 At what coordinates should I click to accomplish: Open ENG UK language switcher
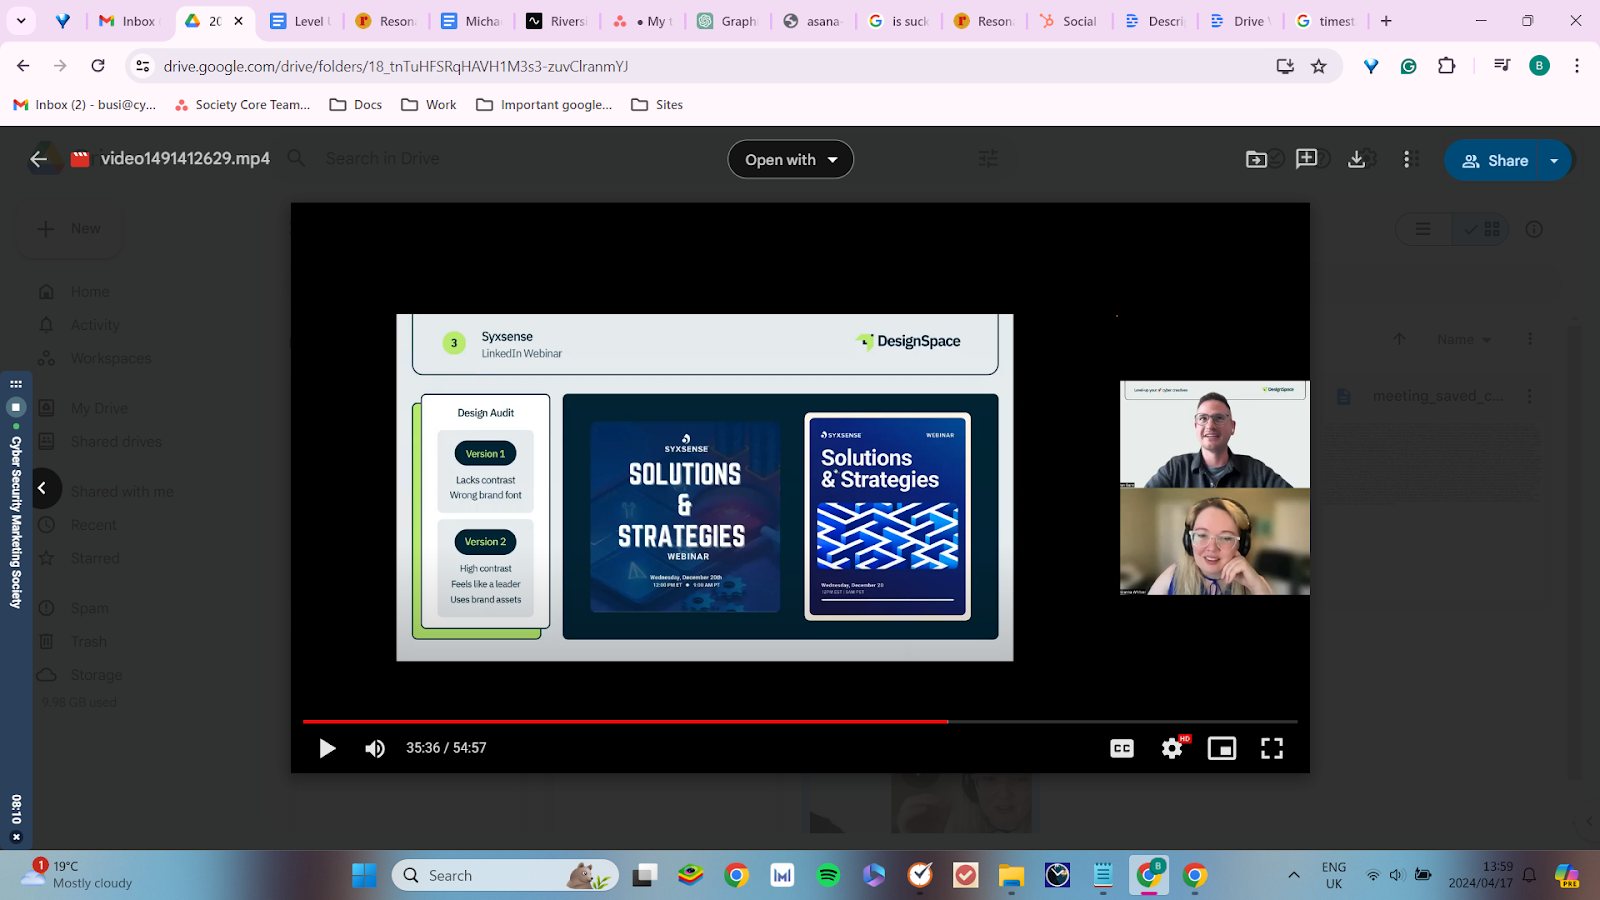point(1334,875)
